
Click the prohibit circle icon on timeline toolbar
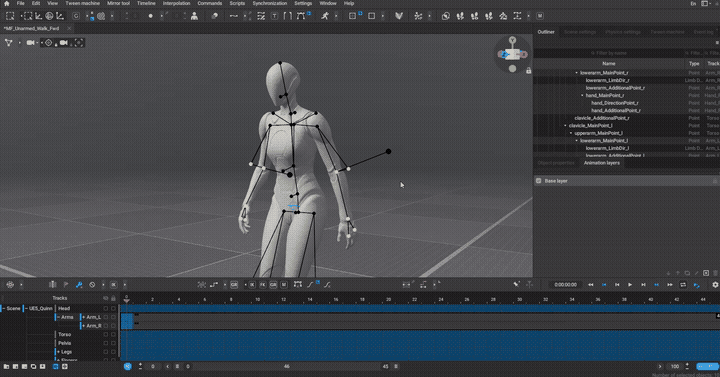pos(92,285)
